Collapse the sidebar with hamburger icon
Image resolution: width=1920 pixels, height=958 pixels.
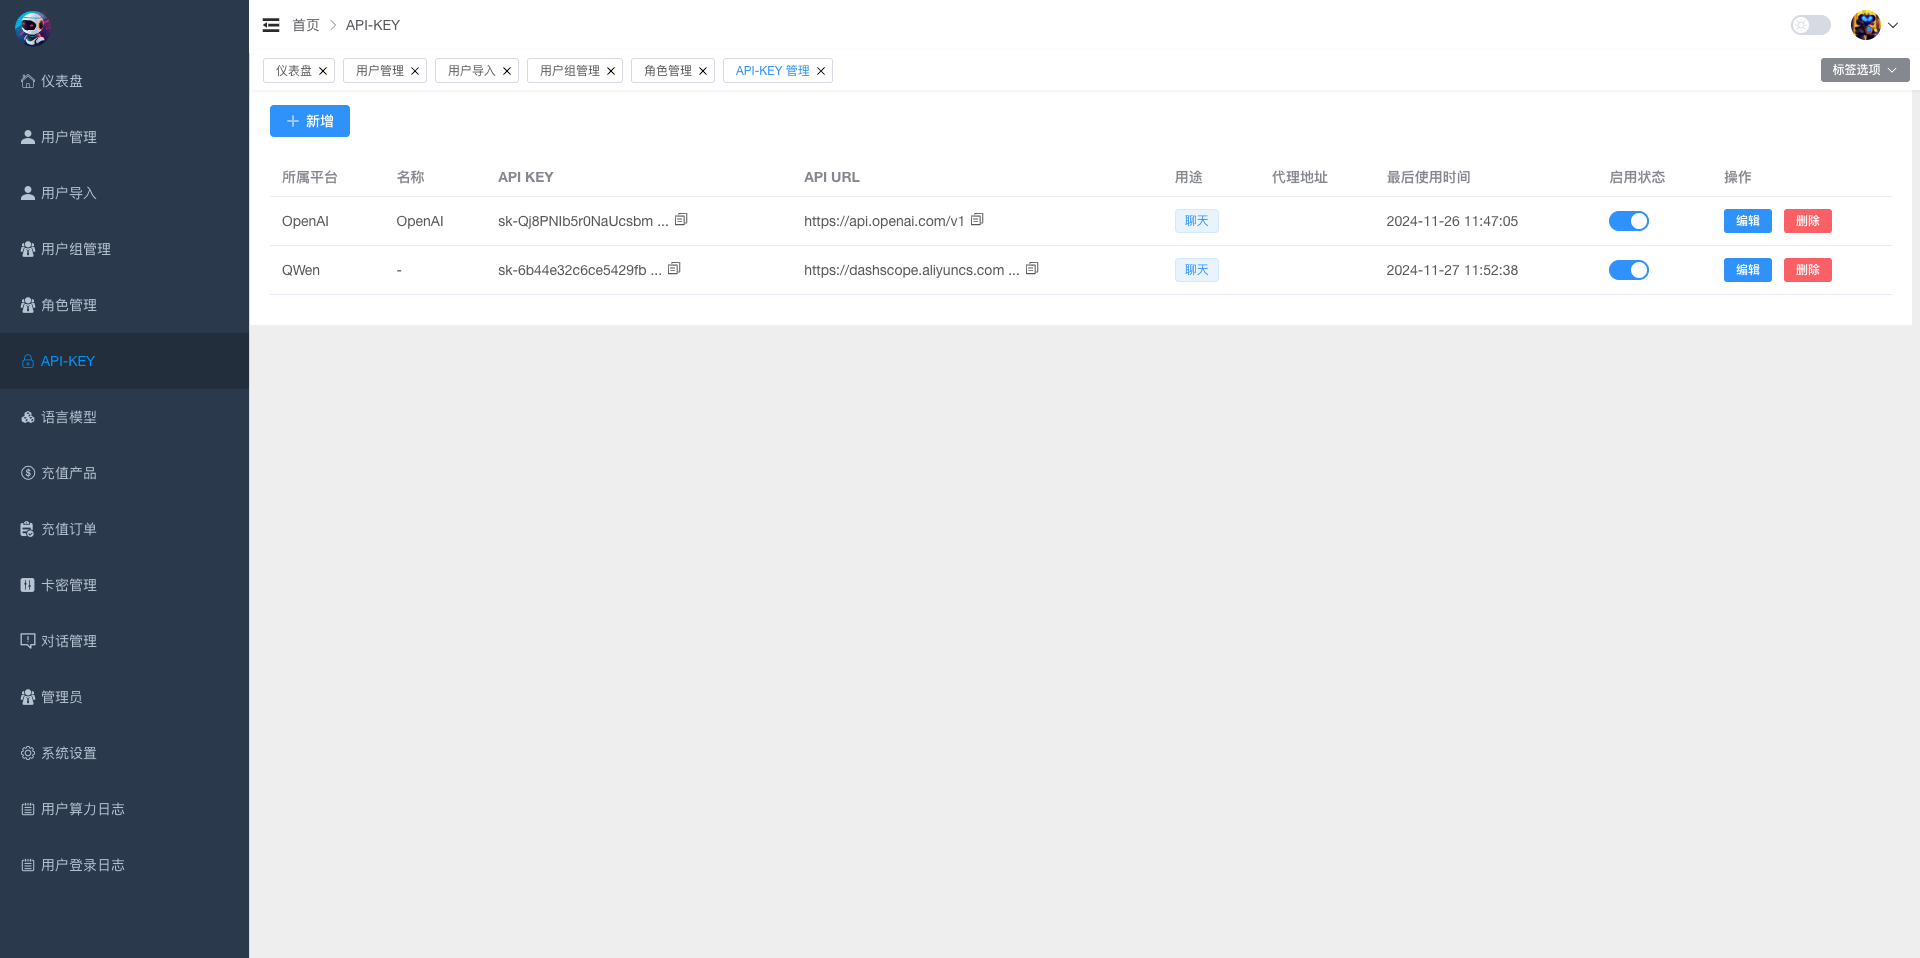click(271, 25)
